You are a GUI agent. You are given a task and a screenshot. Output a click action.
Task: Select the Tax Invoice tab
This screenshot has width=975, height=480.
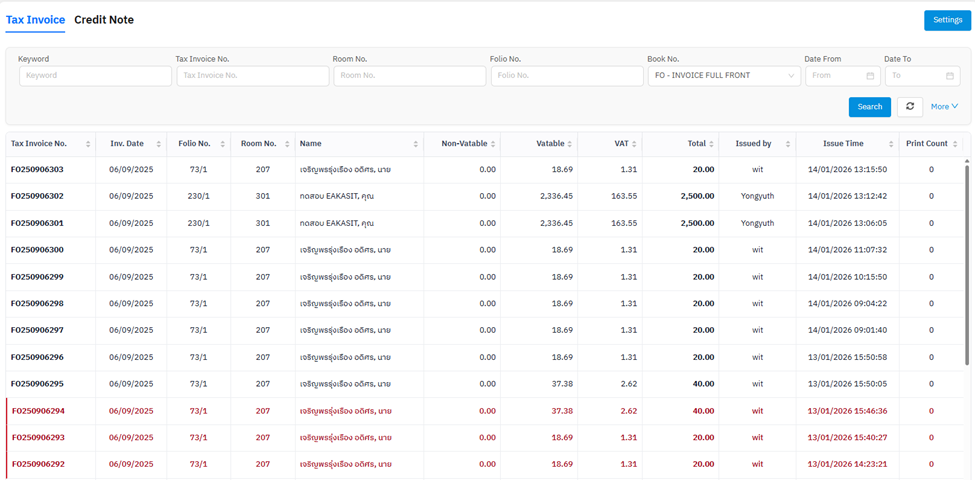(x=35, y=20)
